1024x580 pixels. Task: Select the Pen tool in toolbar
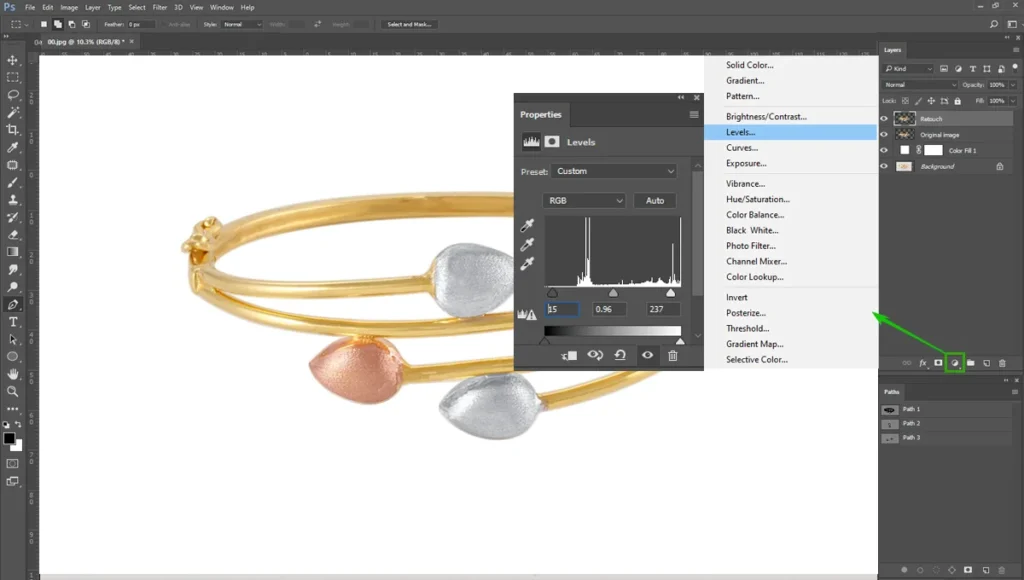click(x=12, y=304)
